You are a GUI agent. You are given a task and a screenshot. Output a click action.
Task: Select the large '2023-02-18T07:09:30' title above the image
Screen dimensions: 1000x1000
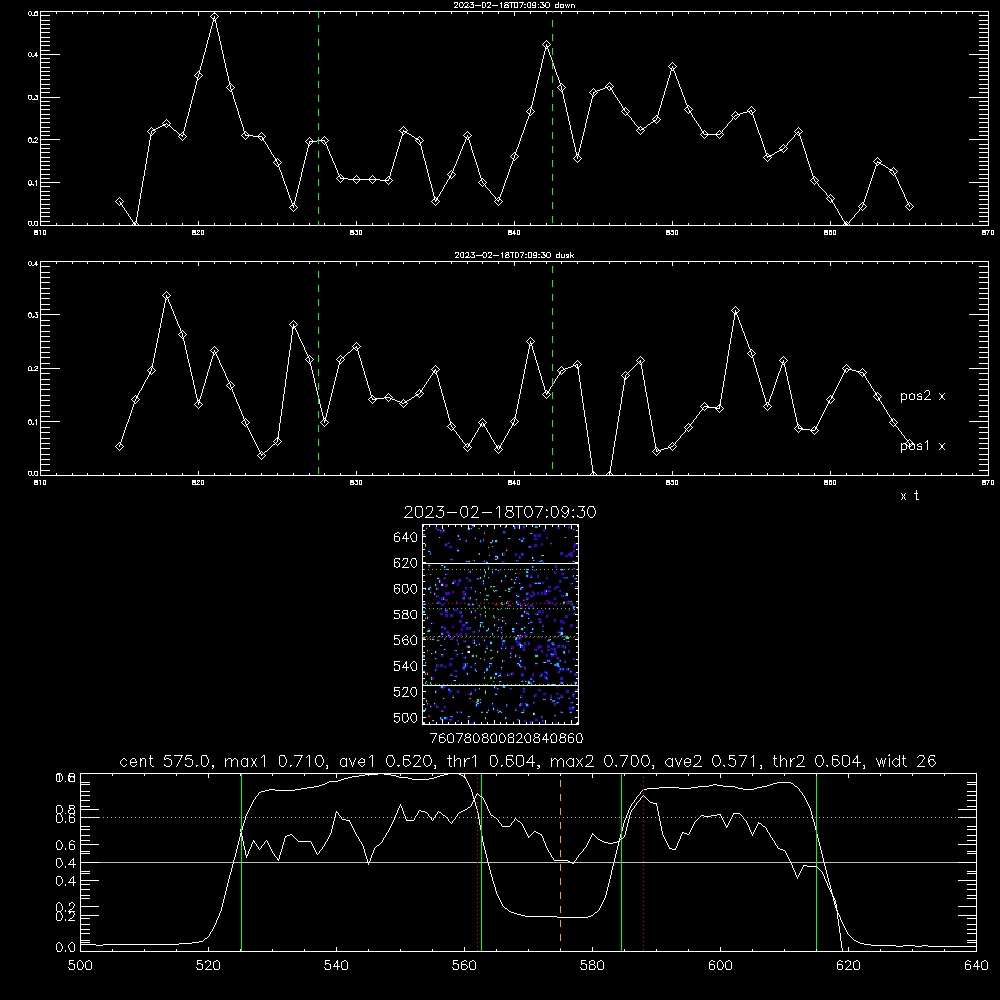pyautogui.click(x=500, y=512)
